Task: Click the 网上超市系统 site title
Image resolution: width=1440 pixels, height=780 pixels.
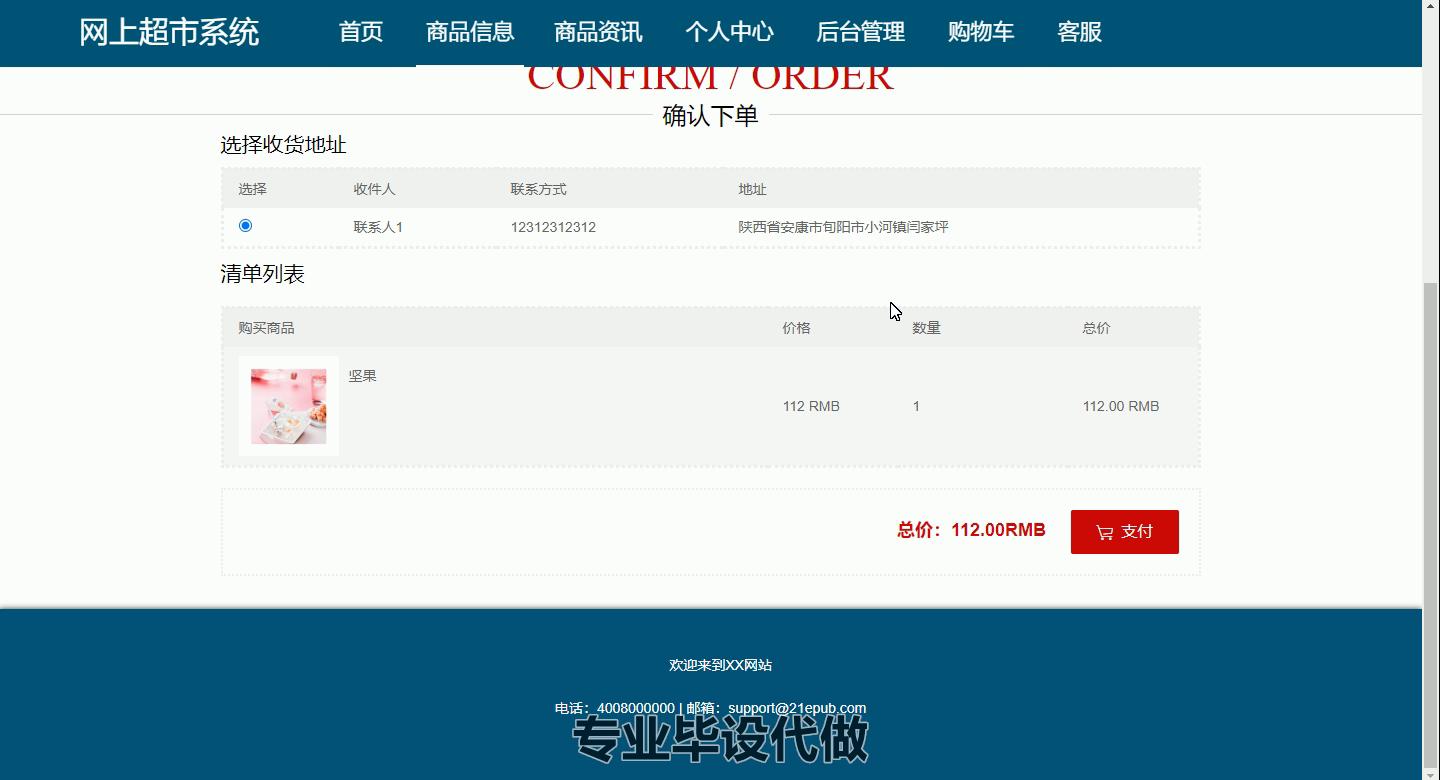Action: tap(169, 32)
